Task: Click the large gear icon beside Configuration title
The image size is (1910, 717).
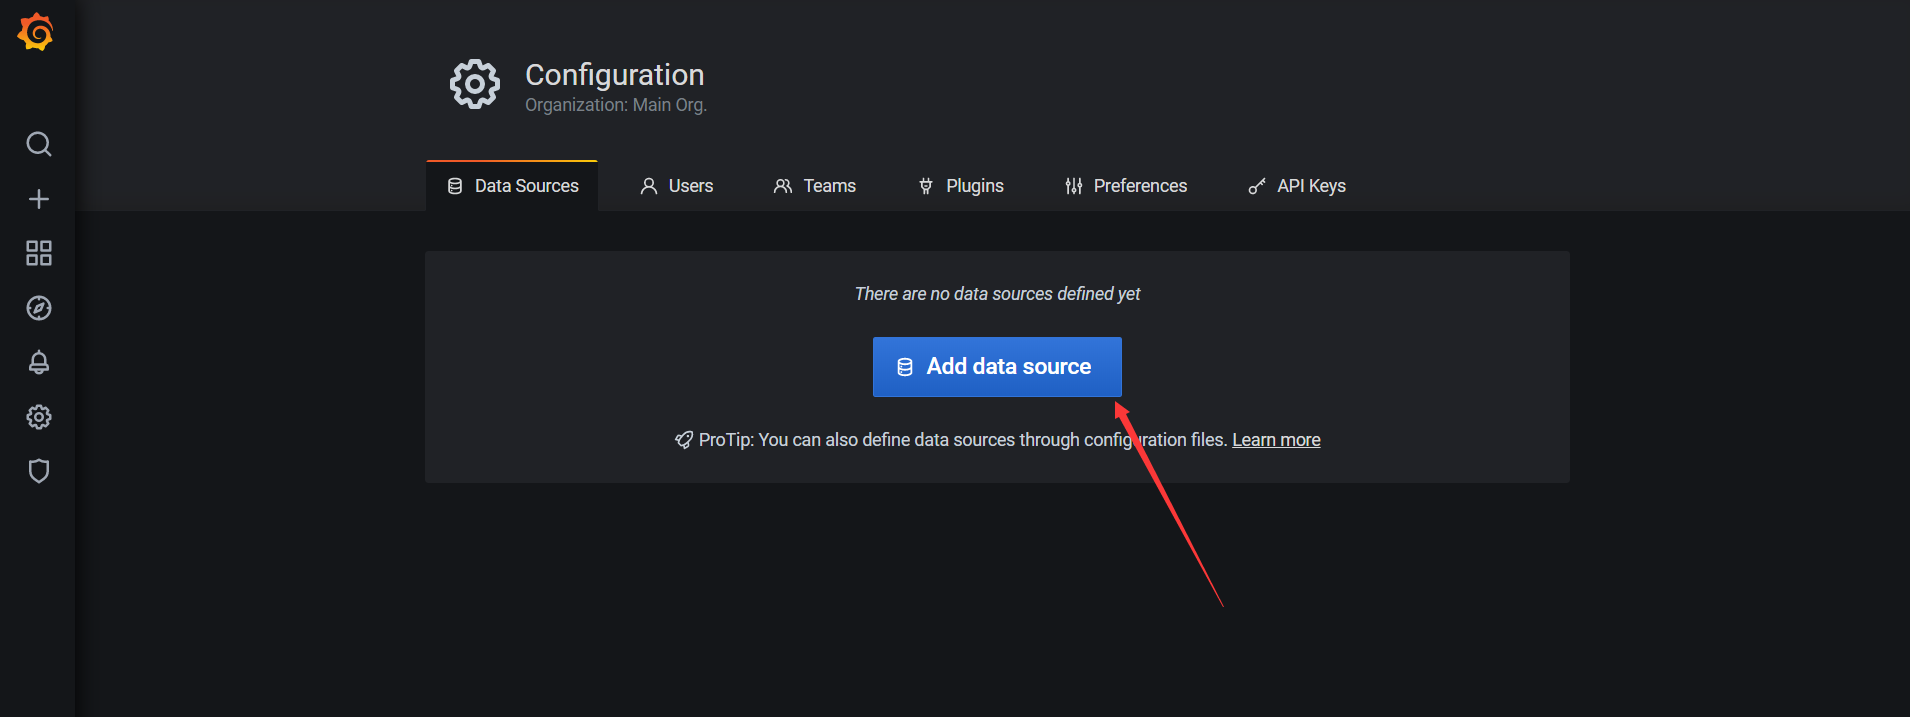Action: tap(475, 84)
